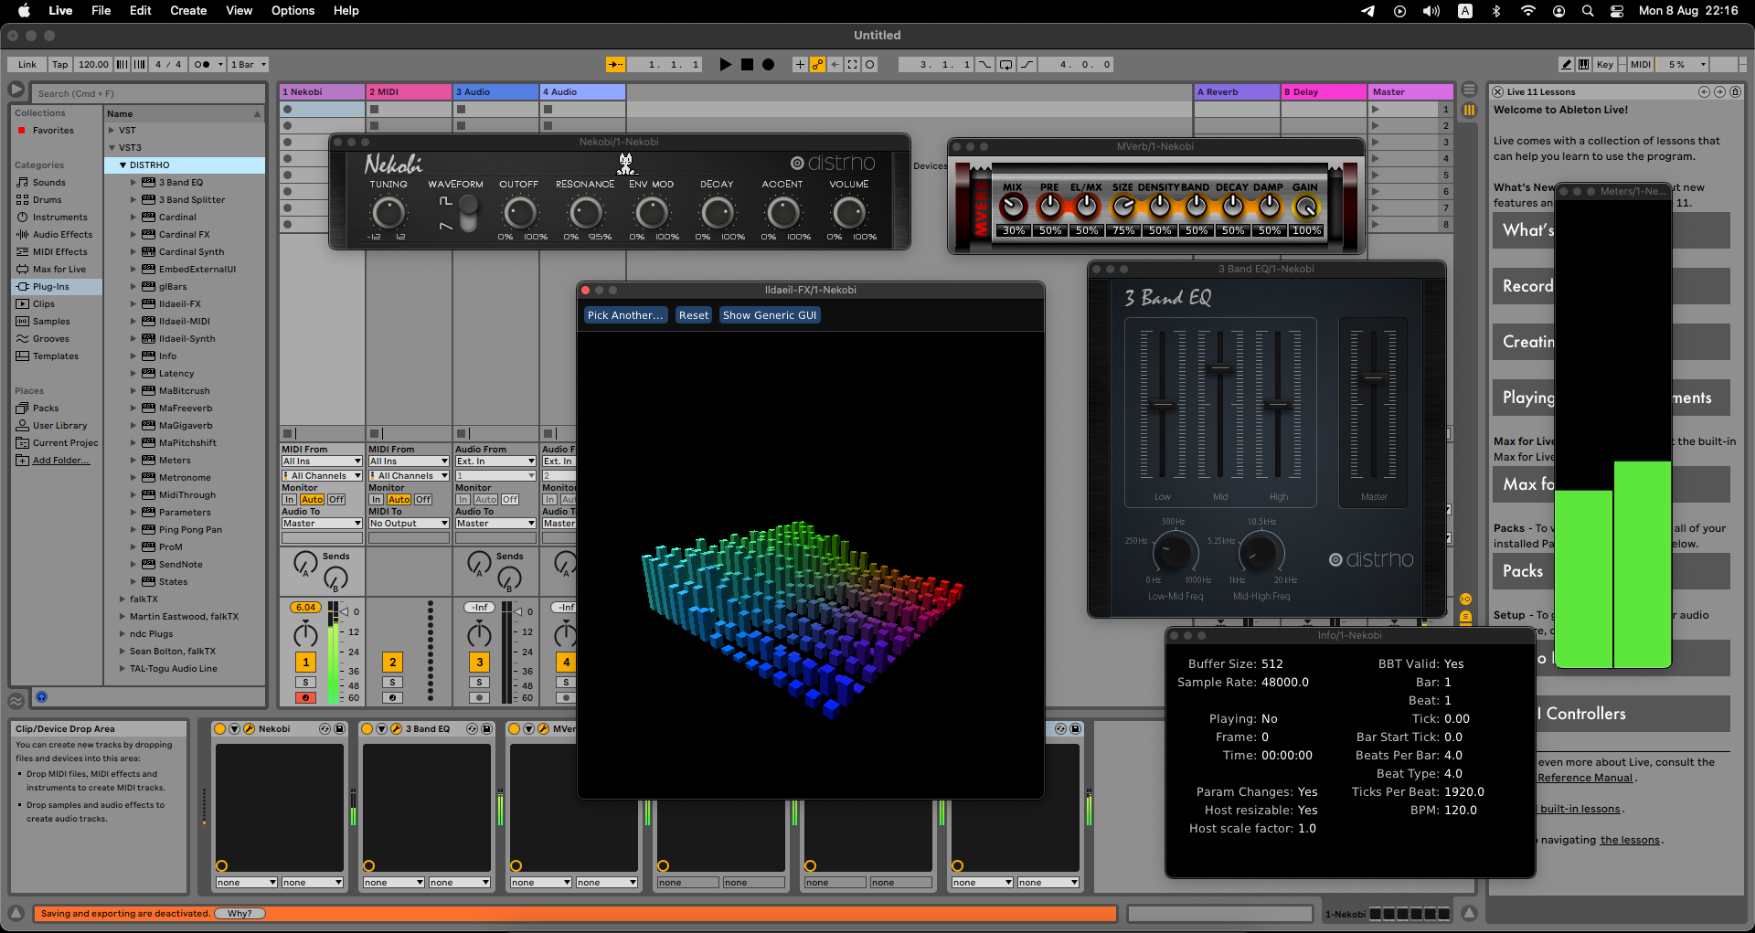Select Max for Live category
The width and height of the screenshot is (1755, 933).
[57, 269]
